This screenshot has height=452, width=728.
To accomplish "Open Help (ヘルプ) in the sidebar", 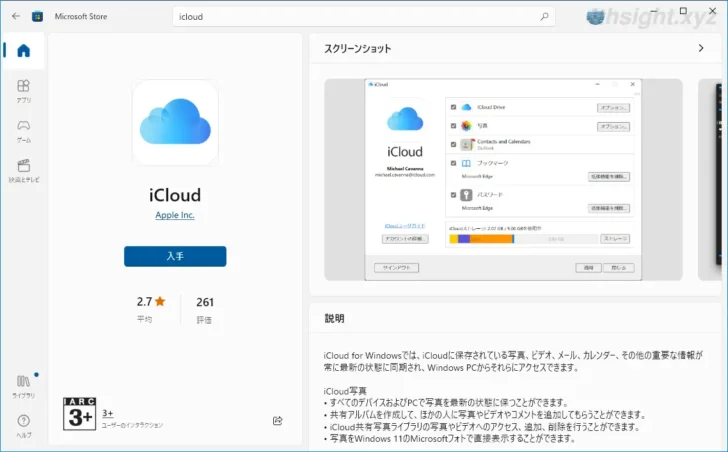I will [23, 426].
